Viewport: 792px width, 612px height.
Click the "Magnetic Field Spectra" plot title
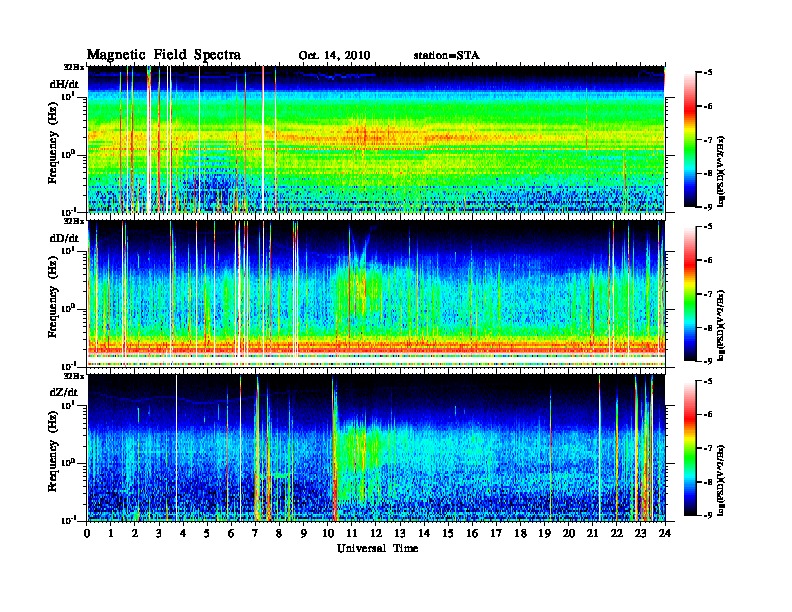point(164,55)
